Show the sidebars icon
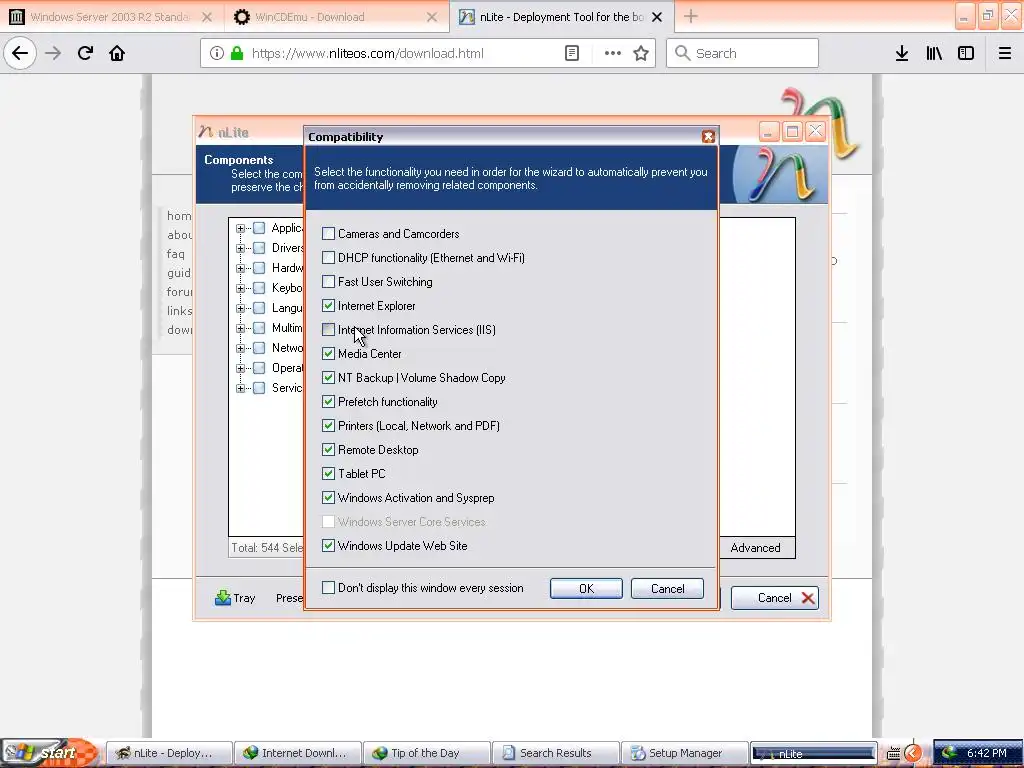This screenshot has height=768, width=1024. 966,53
